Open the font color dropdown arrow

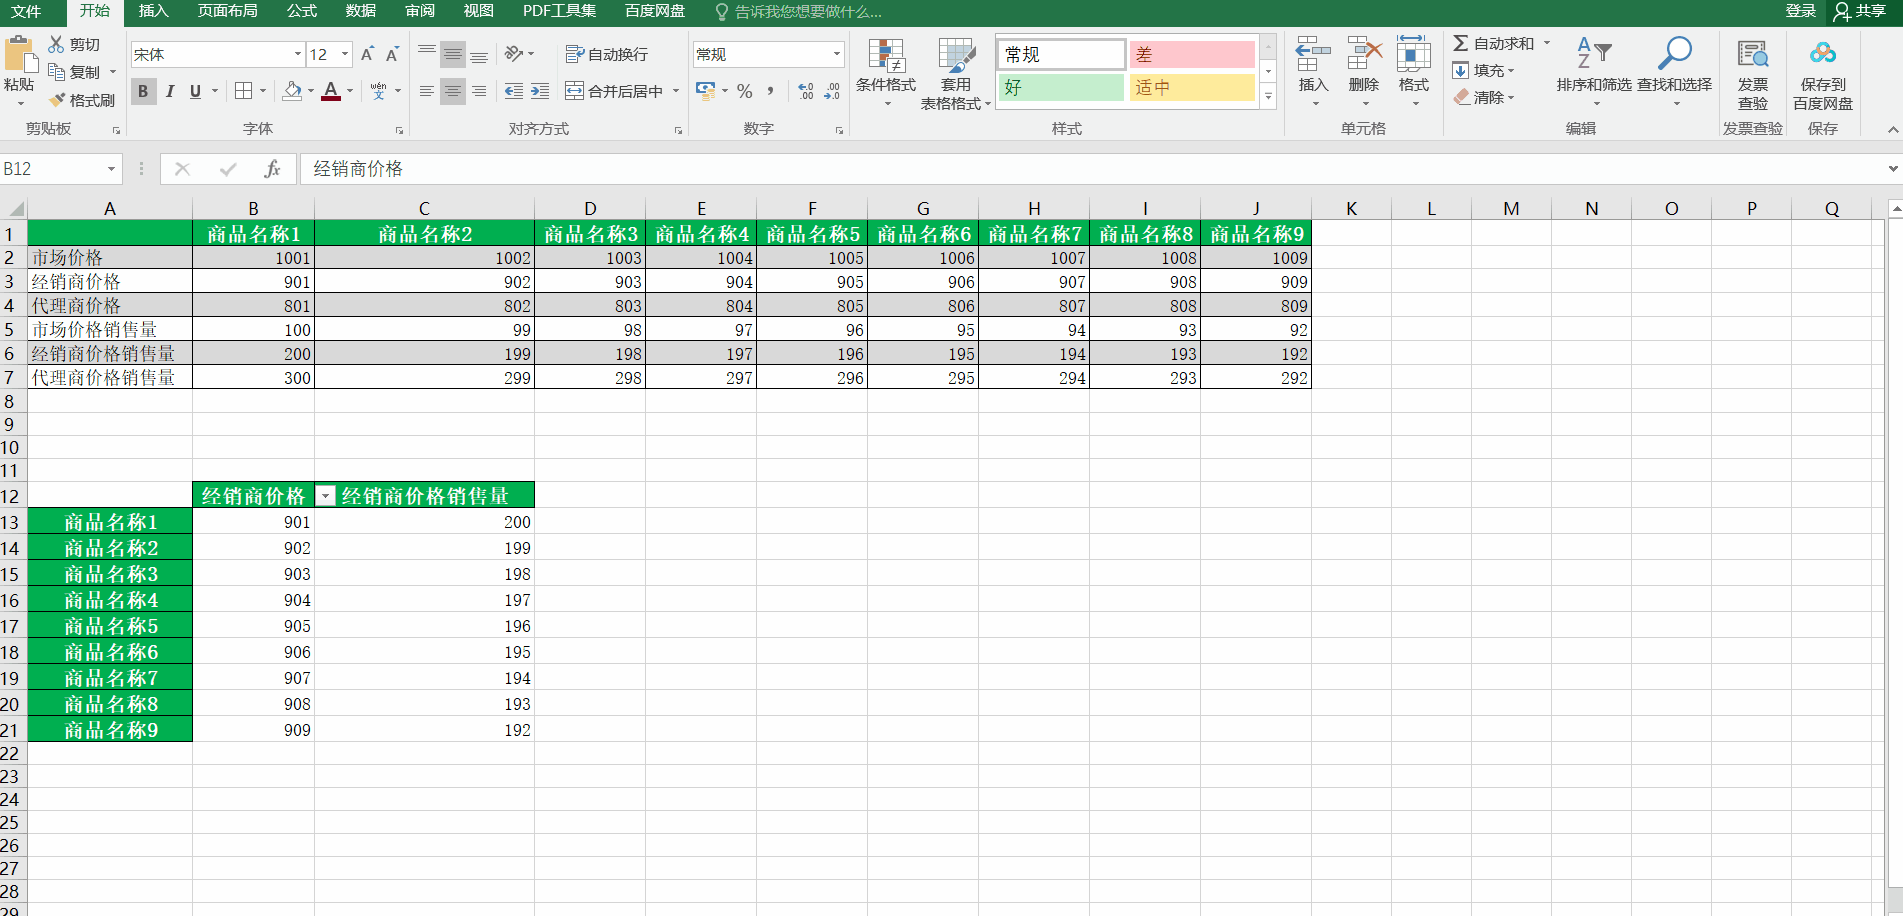click(x=350, y=91)
